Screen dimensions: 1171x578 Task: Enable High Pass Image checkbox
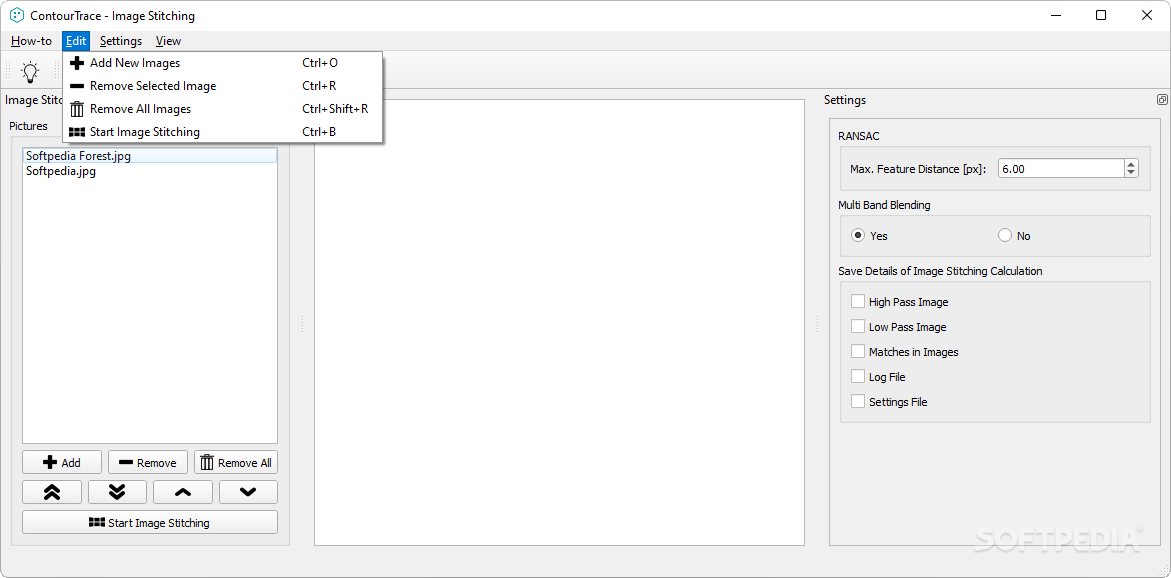point(858,302)
